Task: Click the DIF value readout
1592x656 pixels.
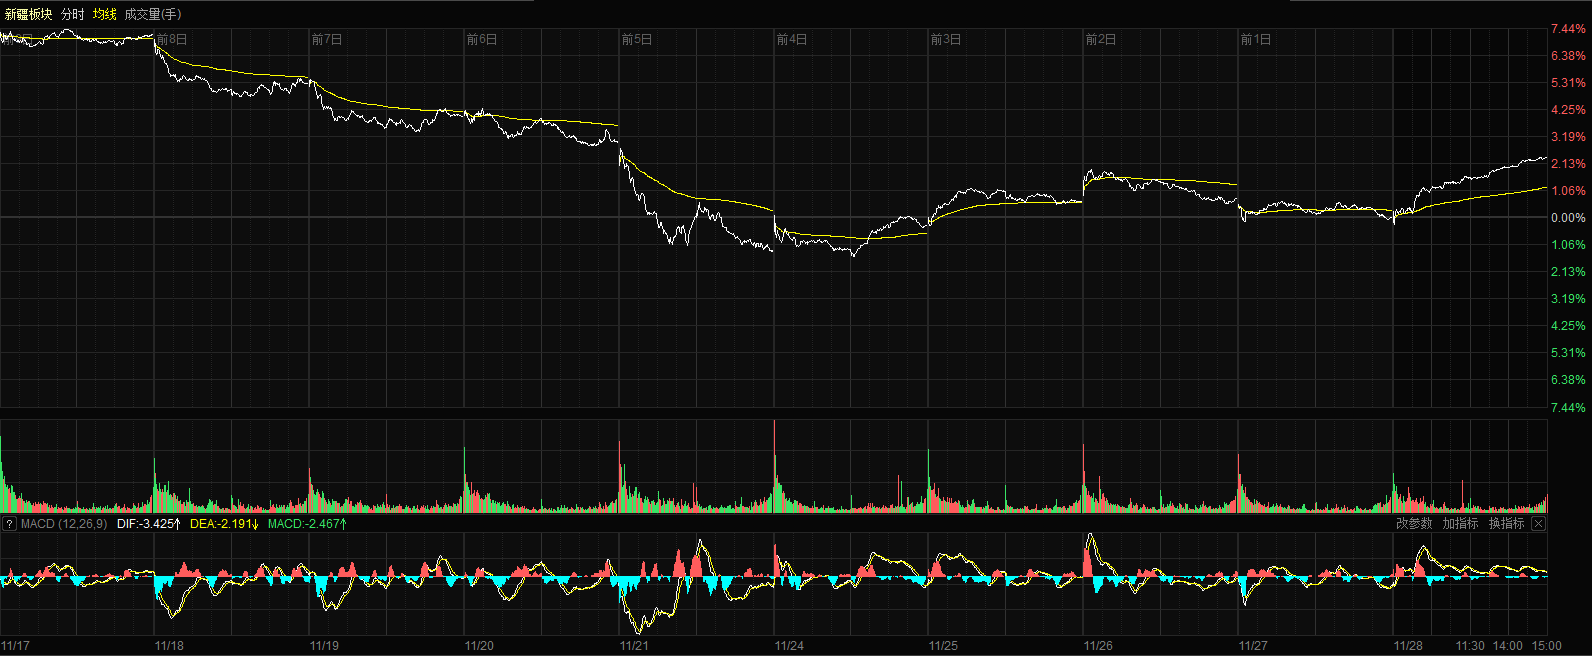Action: 148,524
